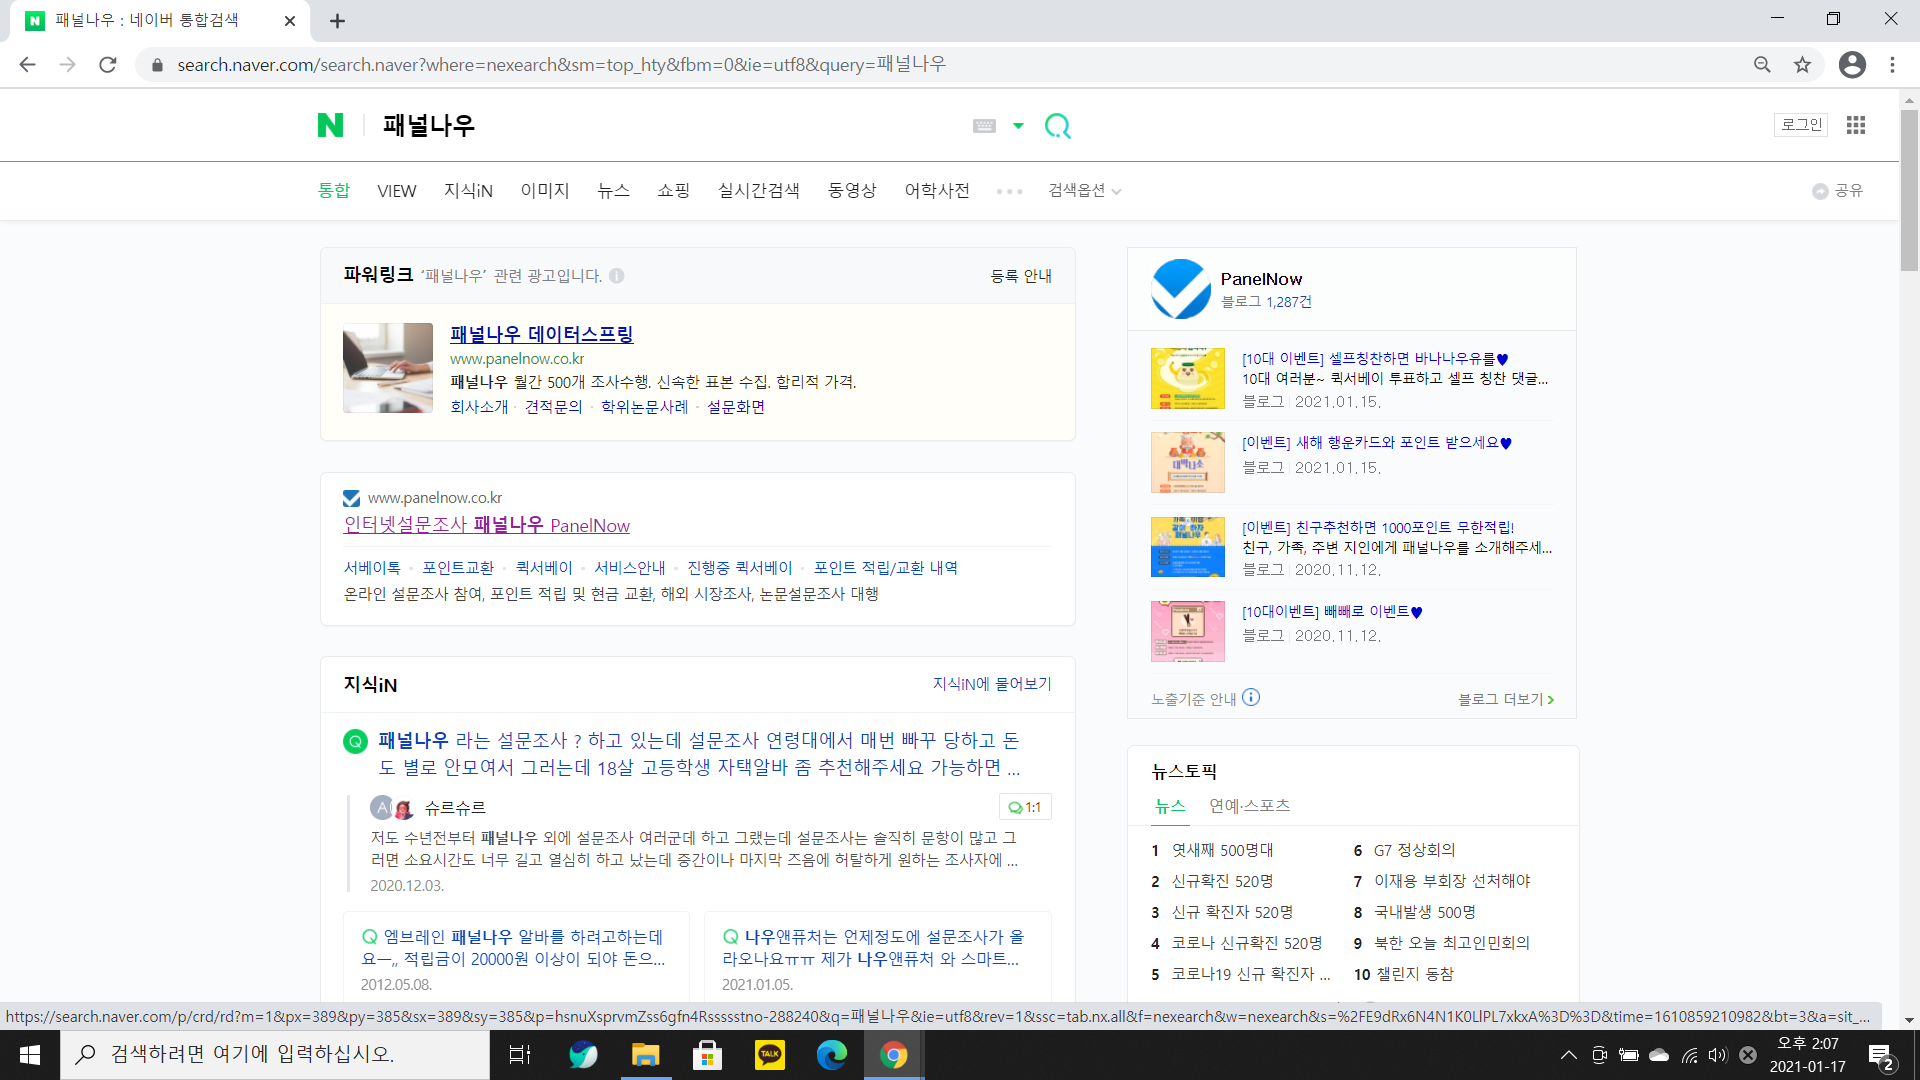Click the green Naver N logo
The height and width of the screenshot is (1080, 1920).
tap(330, 125)
